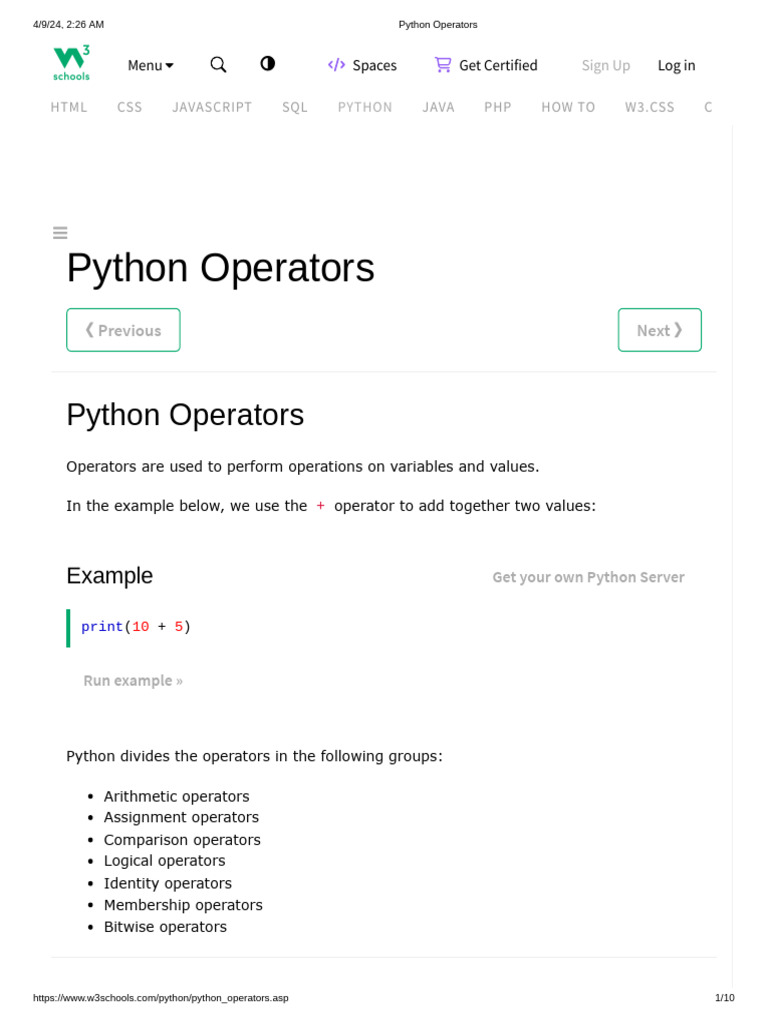Click the Previous page button
This screenshot has width=768, height=1024.
coord(123,330)
